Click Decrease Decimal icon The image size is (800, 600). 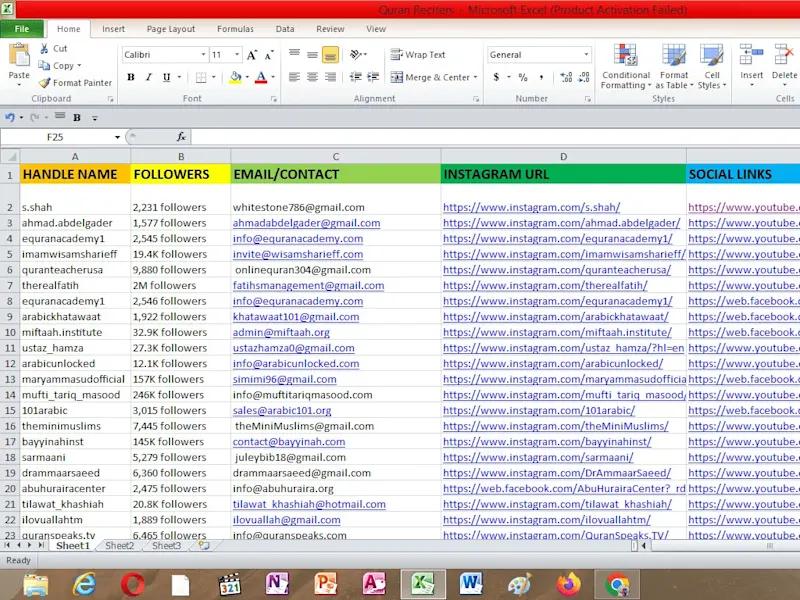584,77
